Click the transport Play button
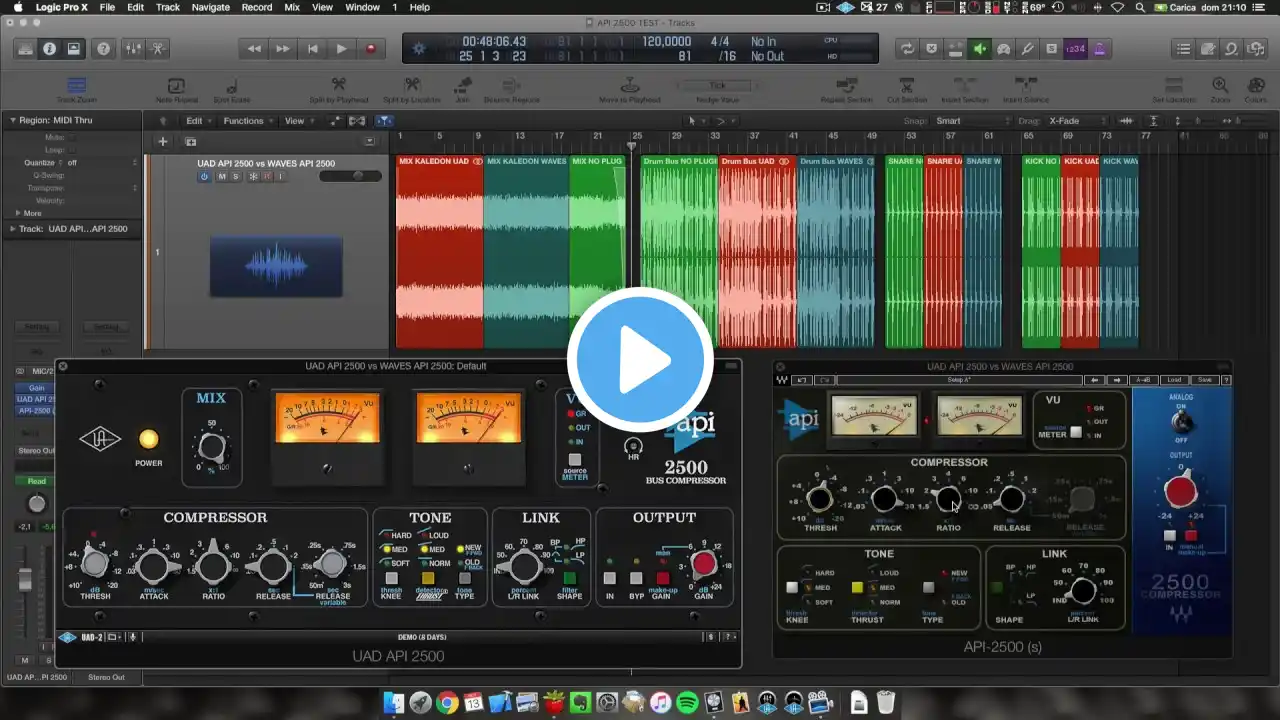 (342, 48)
